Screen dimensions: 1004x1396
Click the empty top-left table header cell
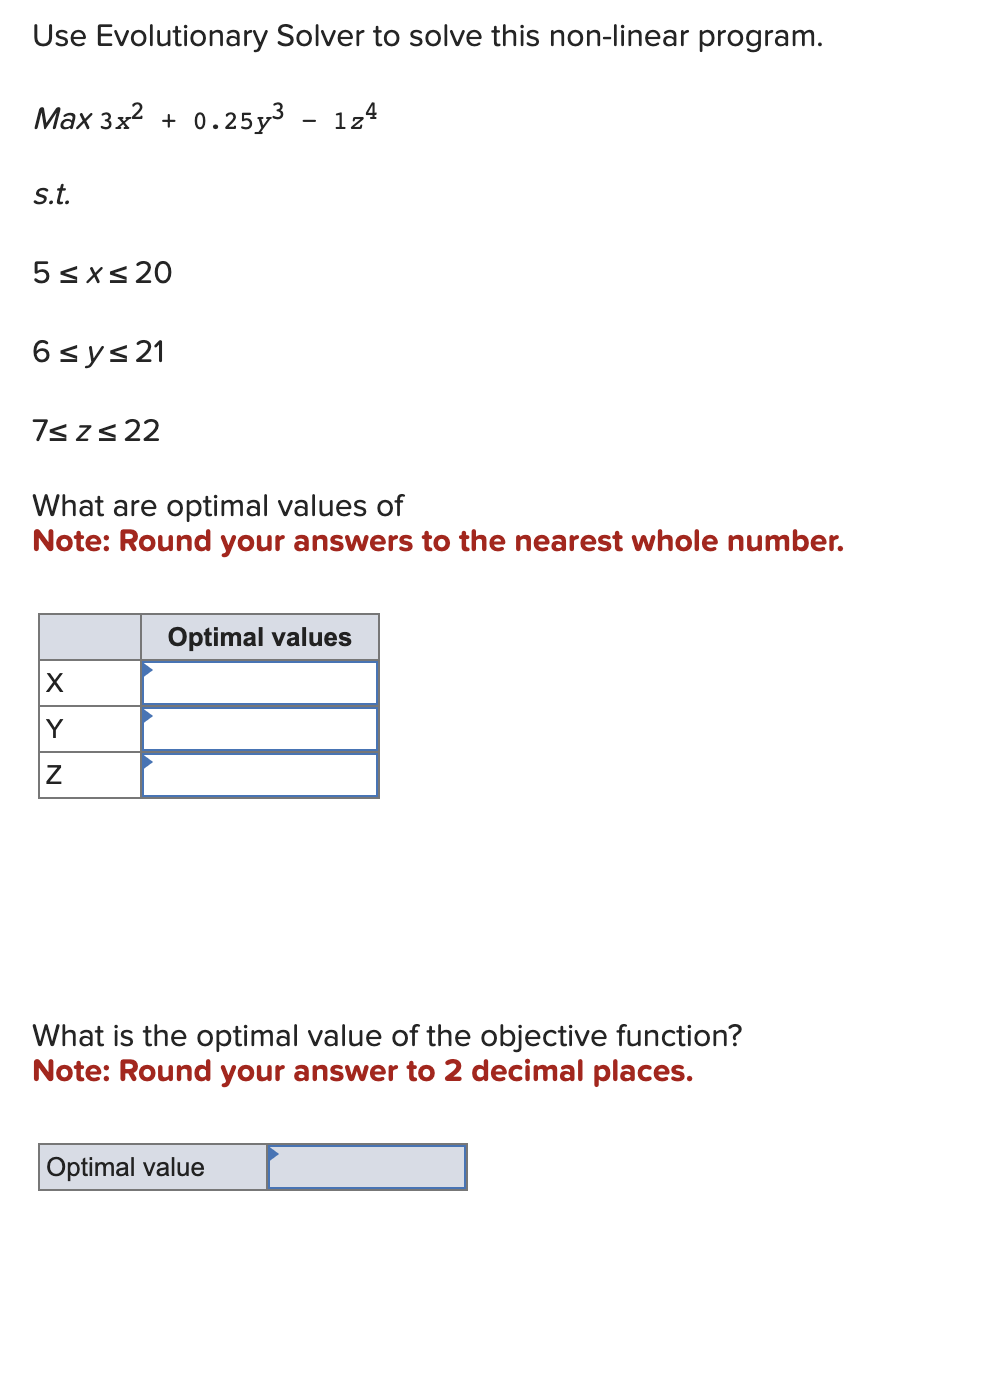point(88,636)
